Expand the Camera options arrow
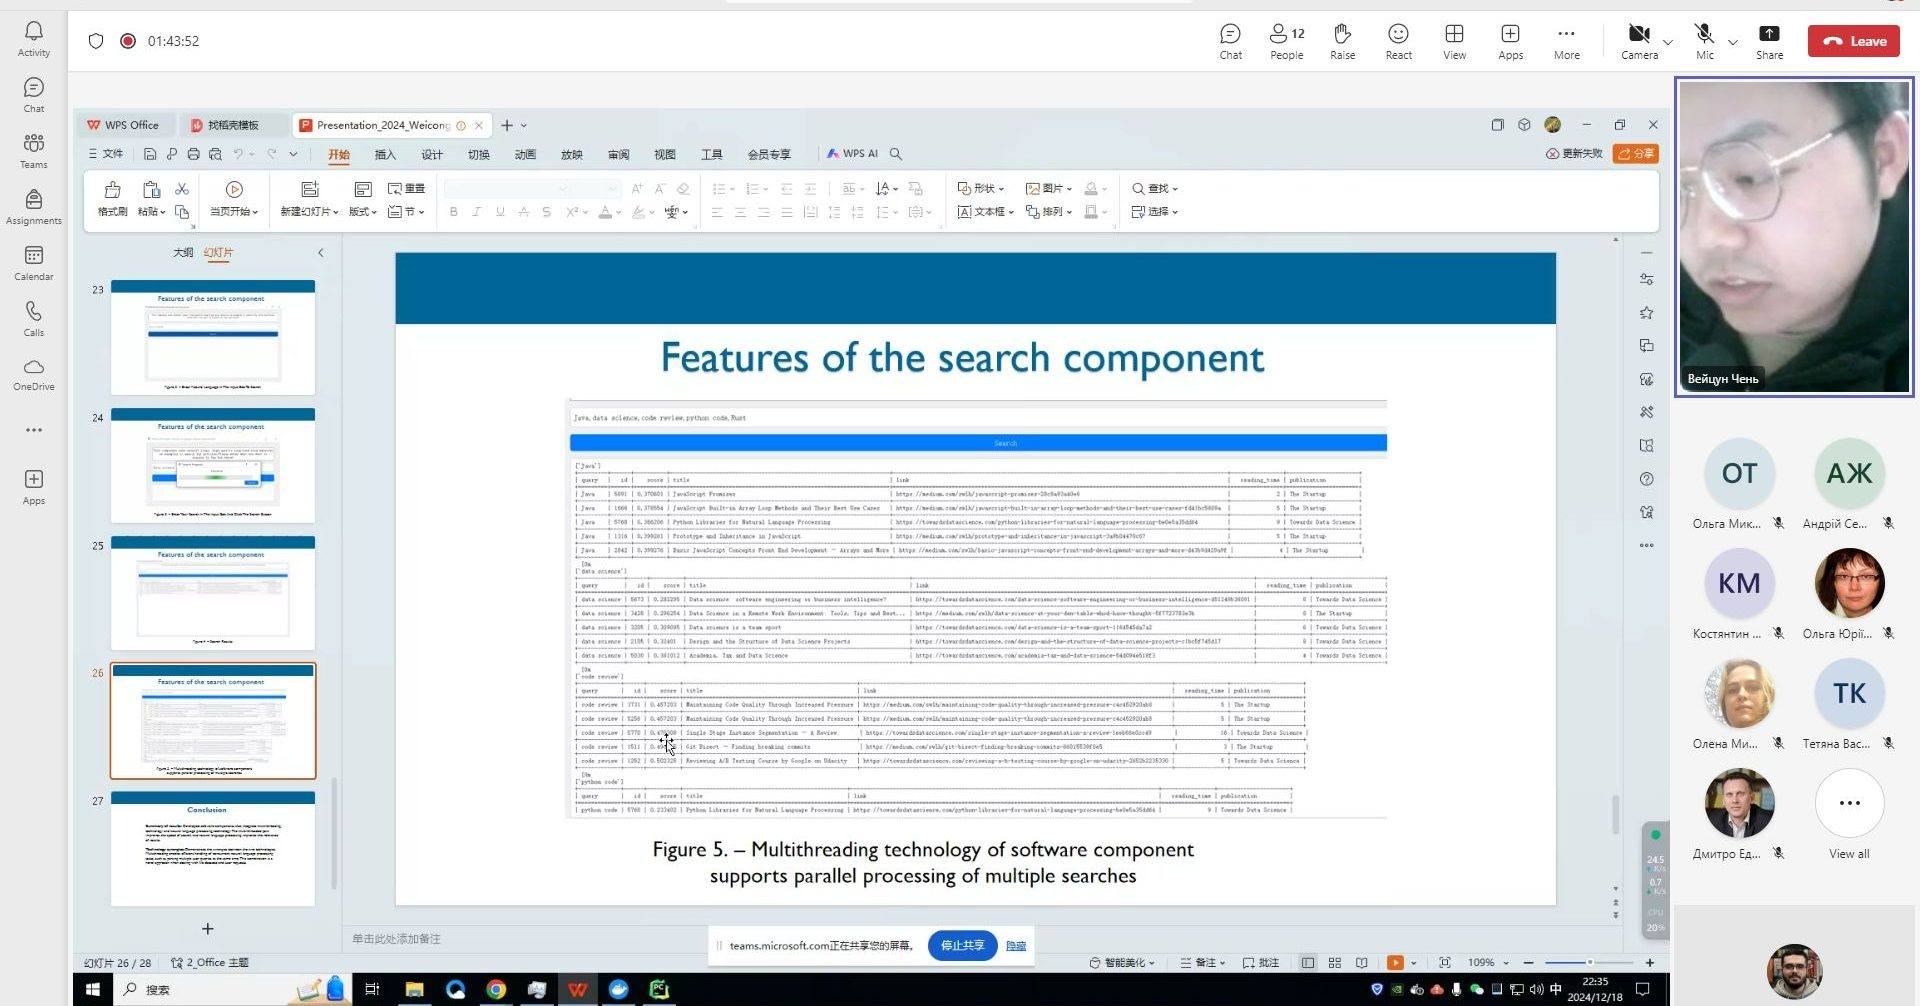 click(1668, 42)
